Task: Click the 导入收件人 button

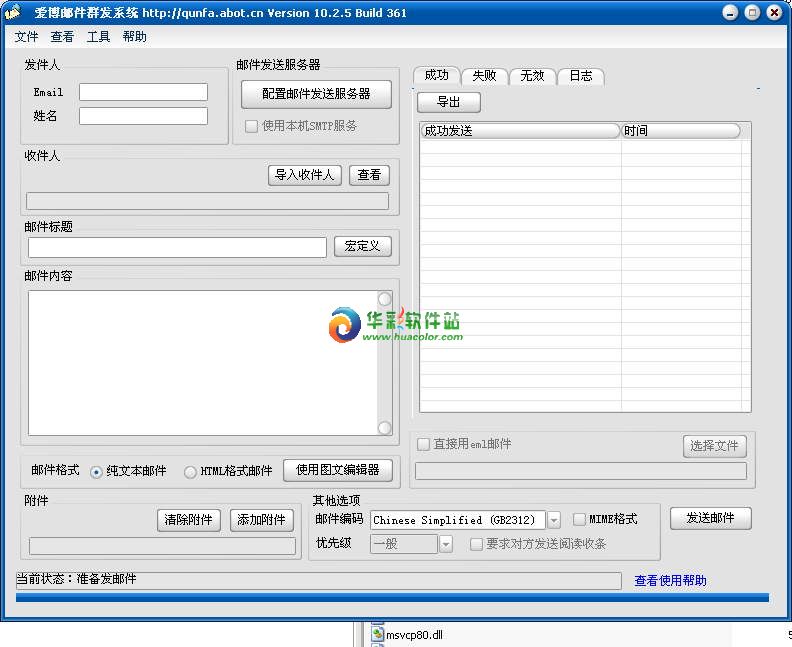Action: click(x=305, y=175)
